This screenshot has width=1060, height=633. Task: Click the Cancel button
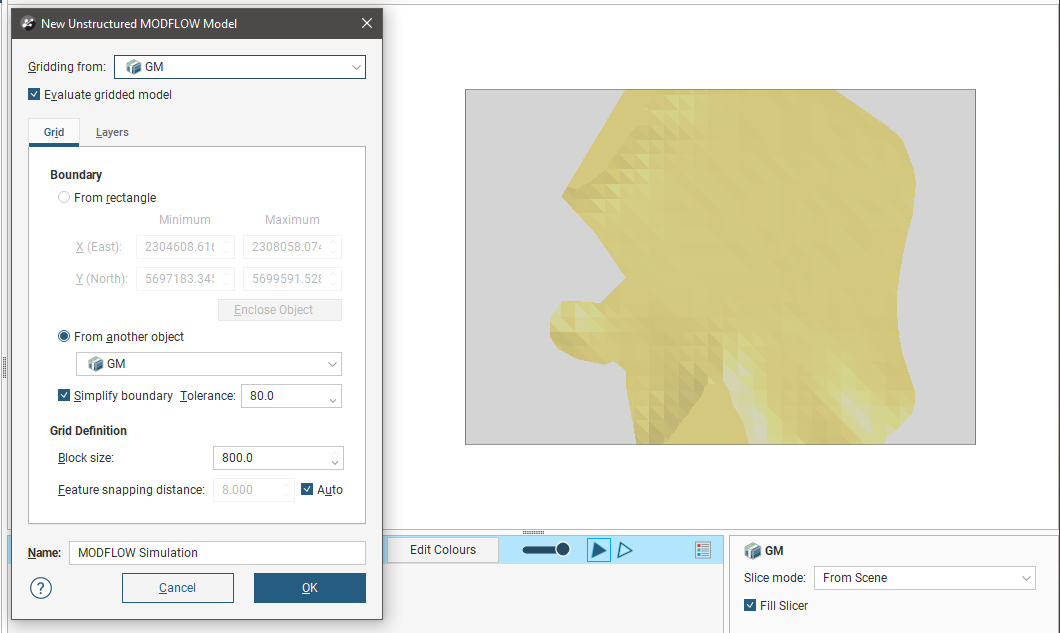(x=177, y=588)
